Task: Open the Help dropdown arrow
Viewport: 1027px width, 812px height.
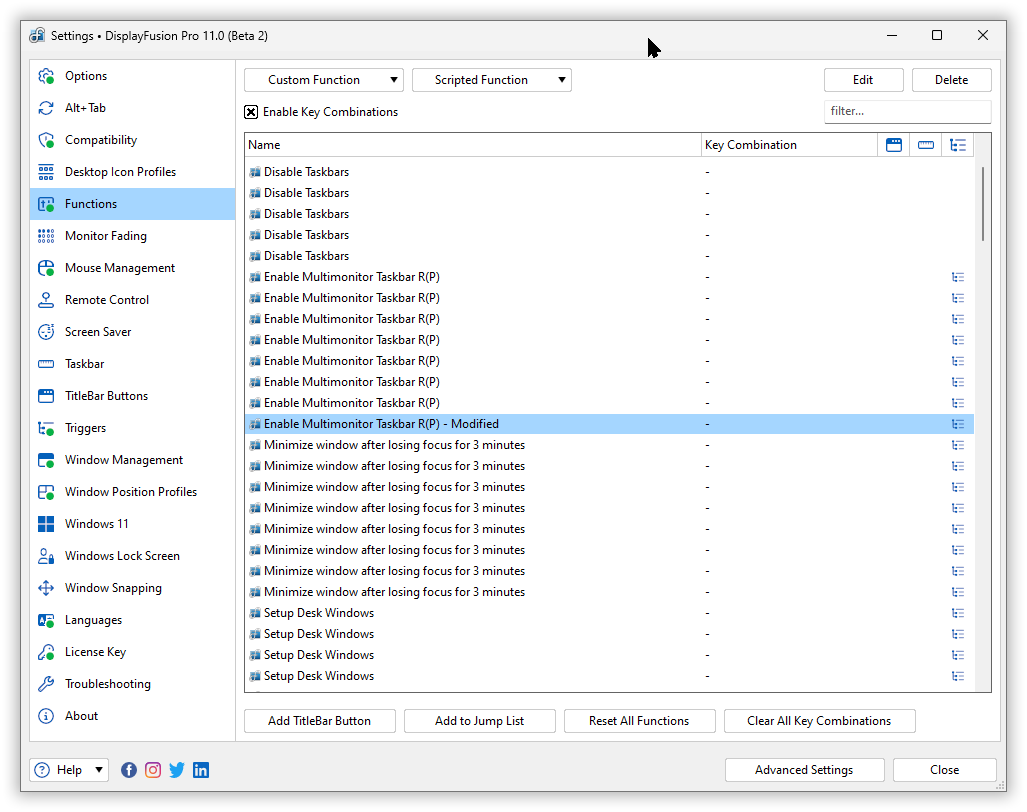Action: (x=99, y=770)
